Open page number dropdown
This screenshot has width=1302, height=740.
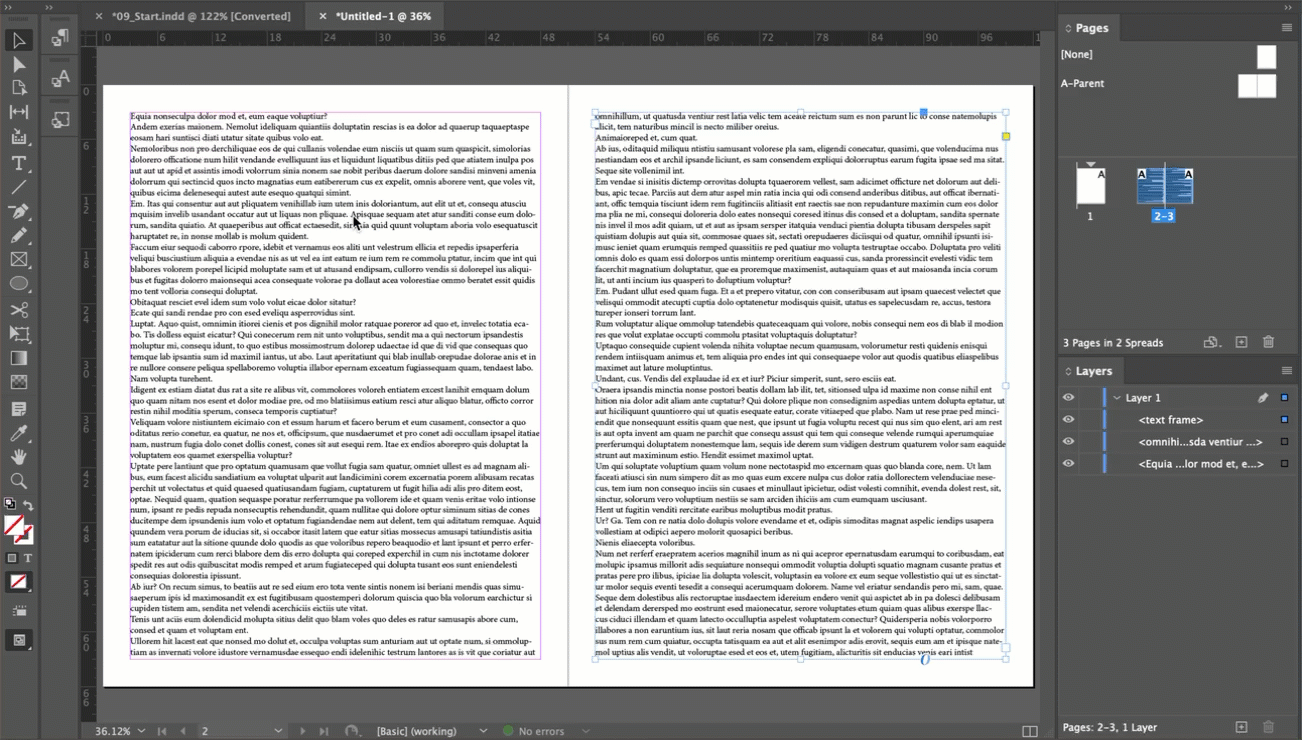tap(278, 731)
